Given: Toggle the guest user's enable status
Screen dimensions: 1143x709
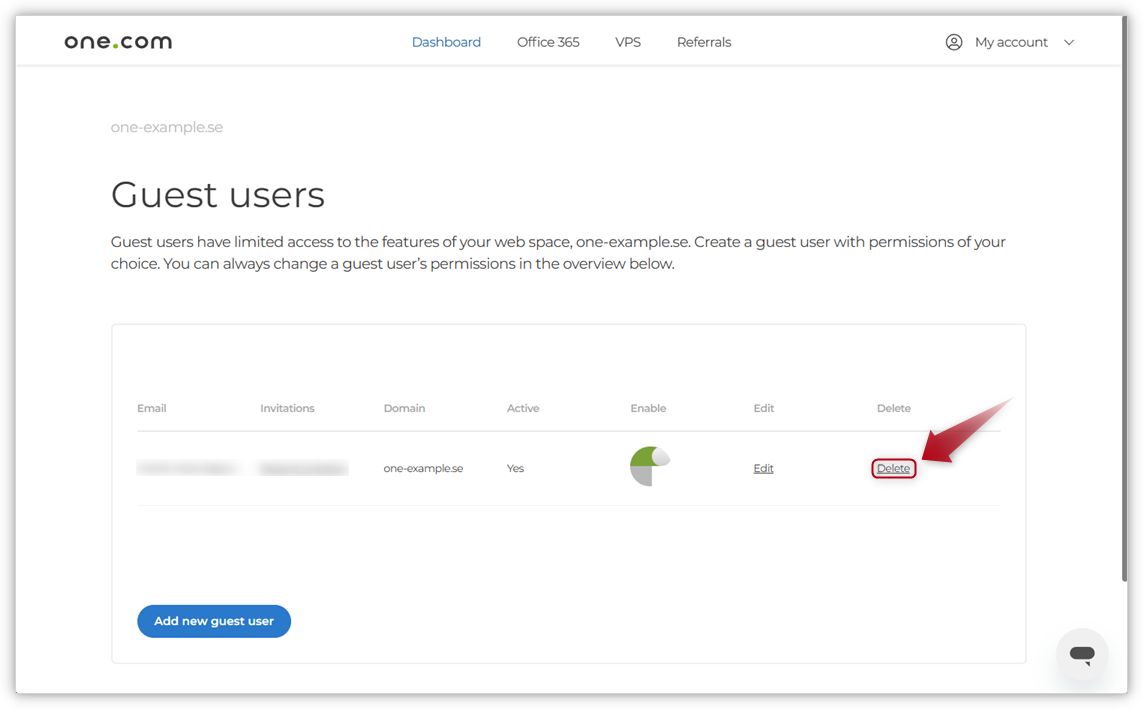Looking at the screenshot, I should [649, 466].
